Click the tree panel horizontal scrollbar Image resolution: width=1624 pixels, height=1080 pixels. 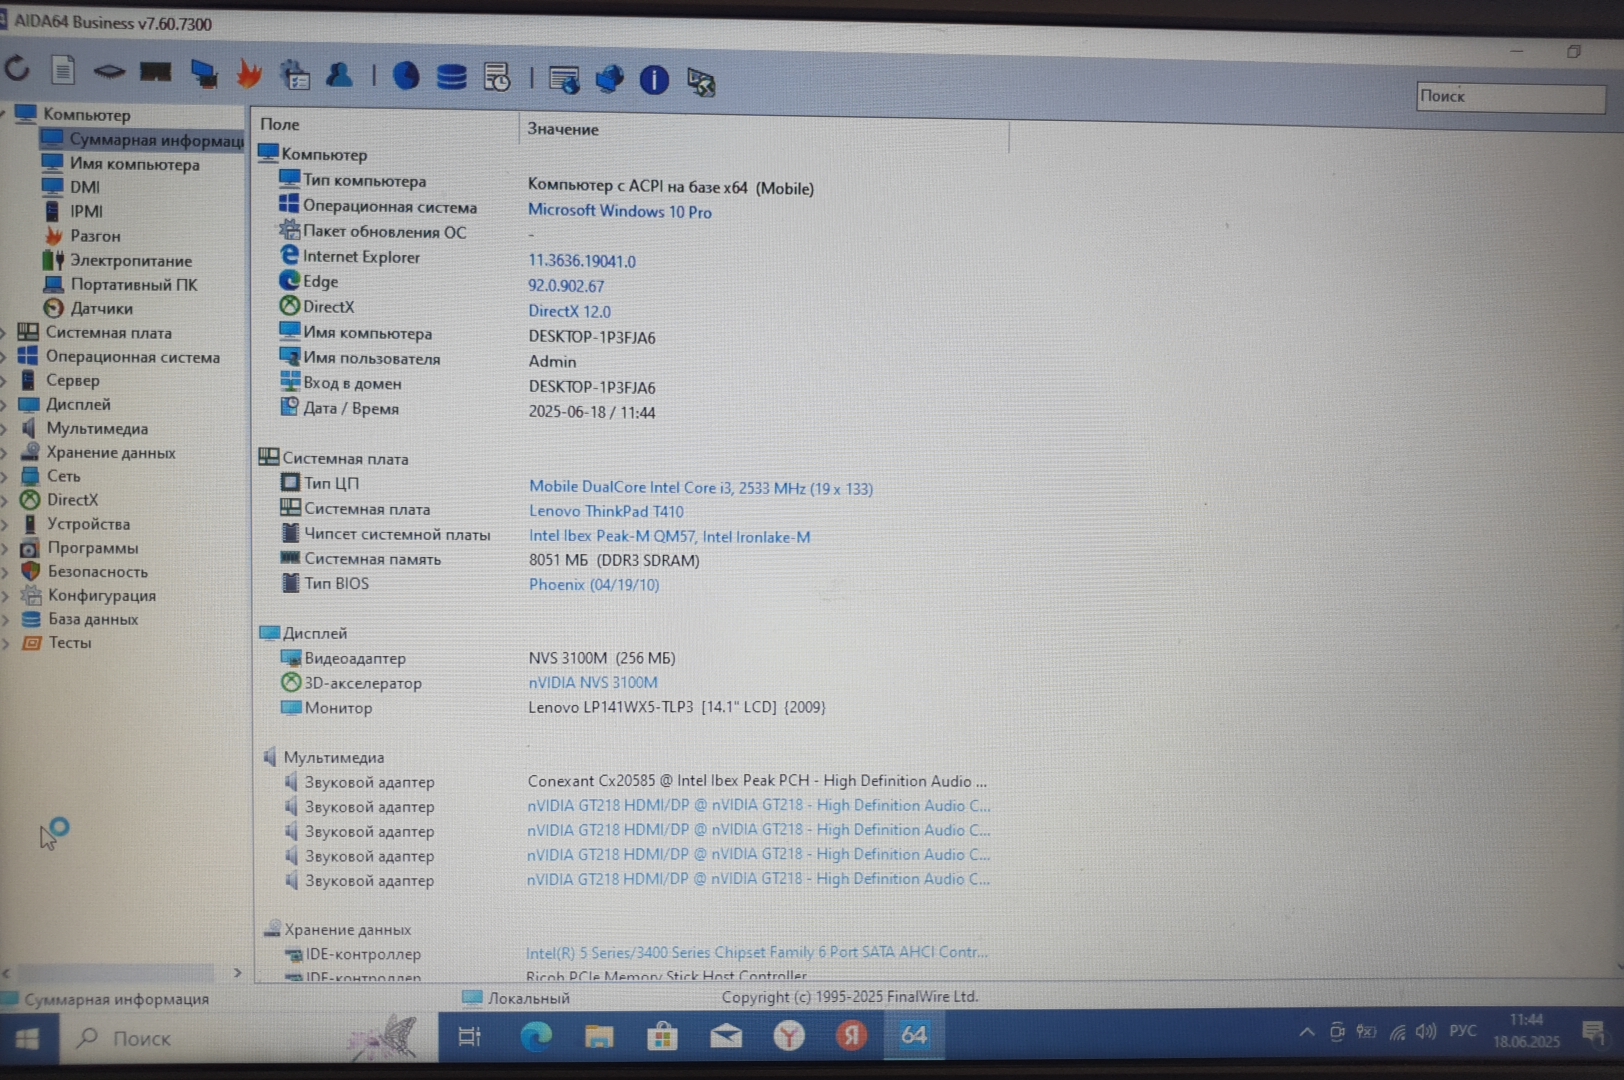pyautogui.click(x=116, y=973)
